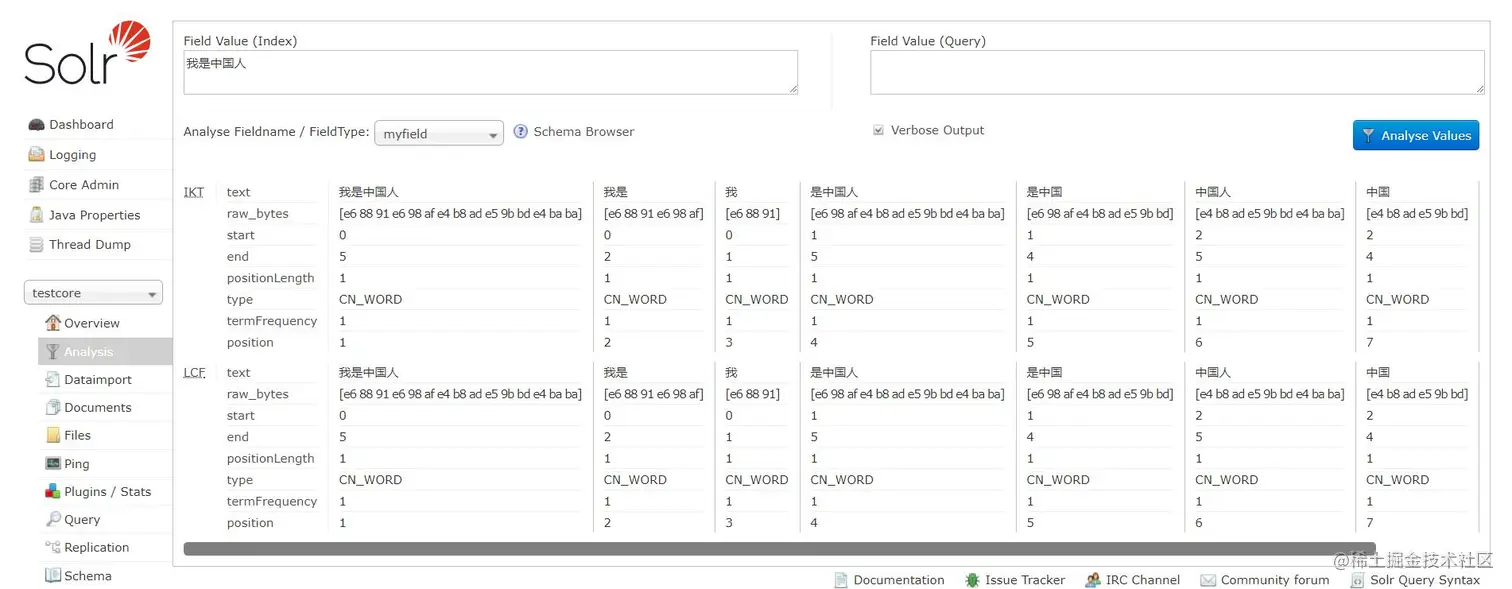Open the testcore core selector dropdown
Screen dimensions: 1512x589
pos(93,292)
